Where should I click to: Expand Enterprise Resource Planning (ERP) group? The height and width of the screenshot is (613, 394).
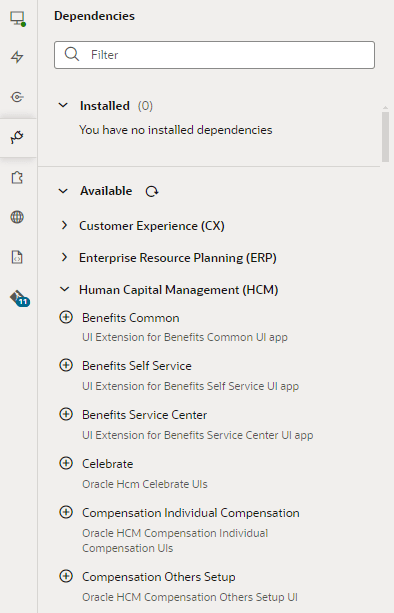[64, 257]
